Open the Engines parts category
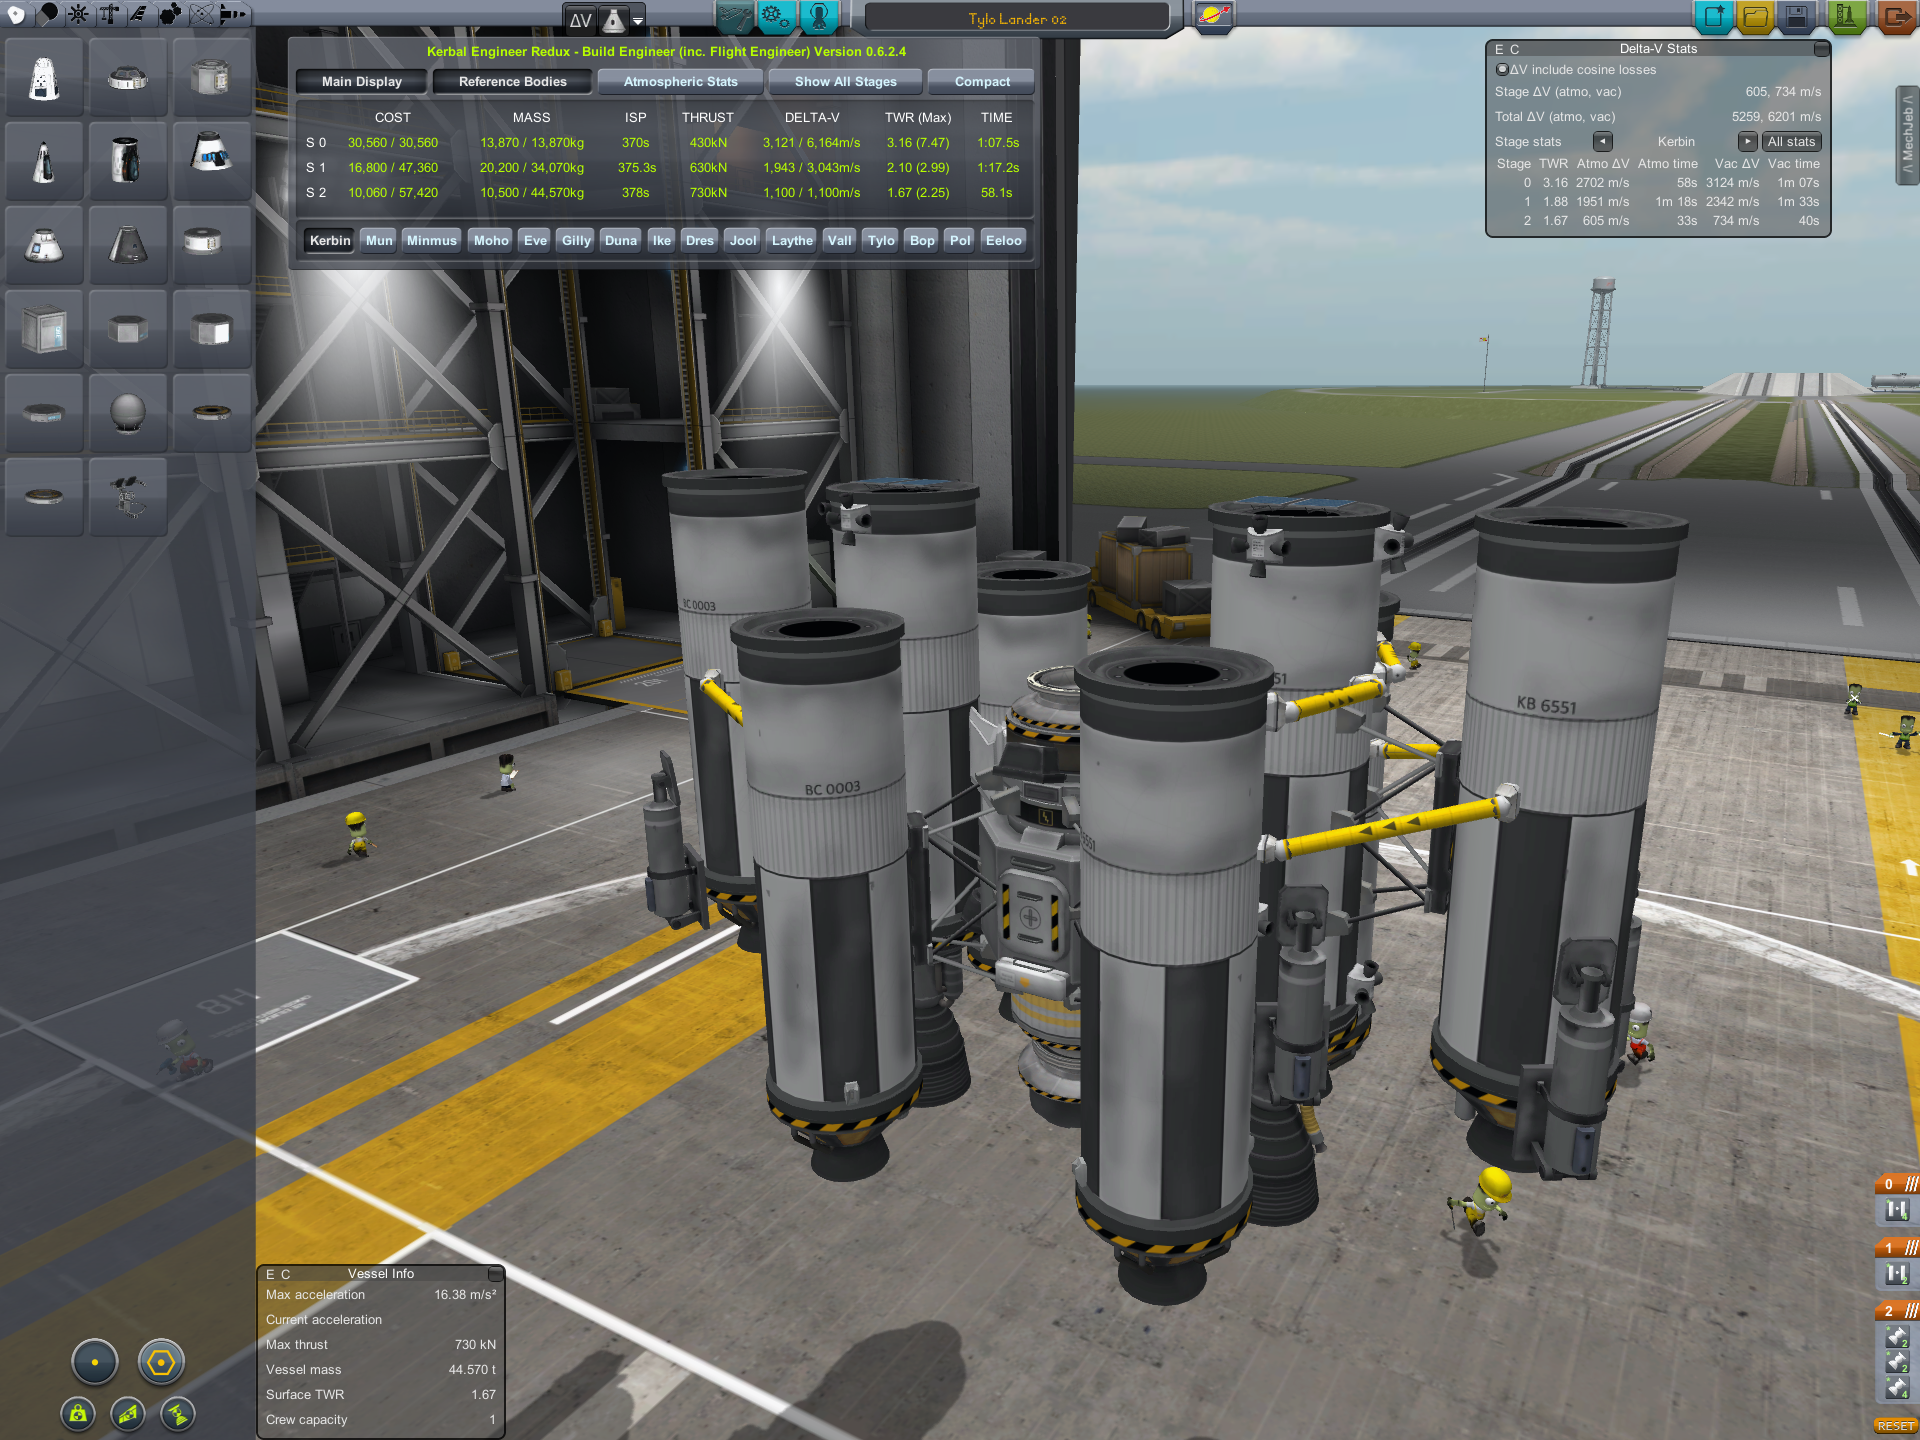Viewport: 1920px width, 1440px height. [x=78, y=14]
